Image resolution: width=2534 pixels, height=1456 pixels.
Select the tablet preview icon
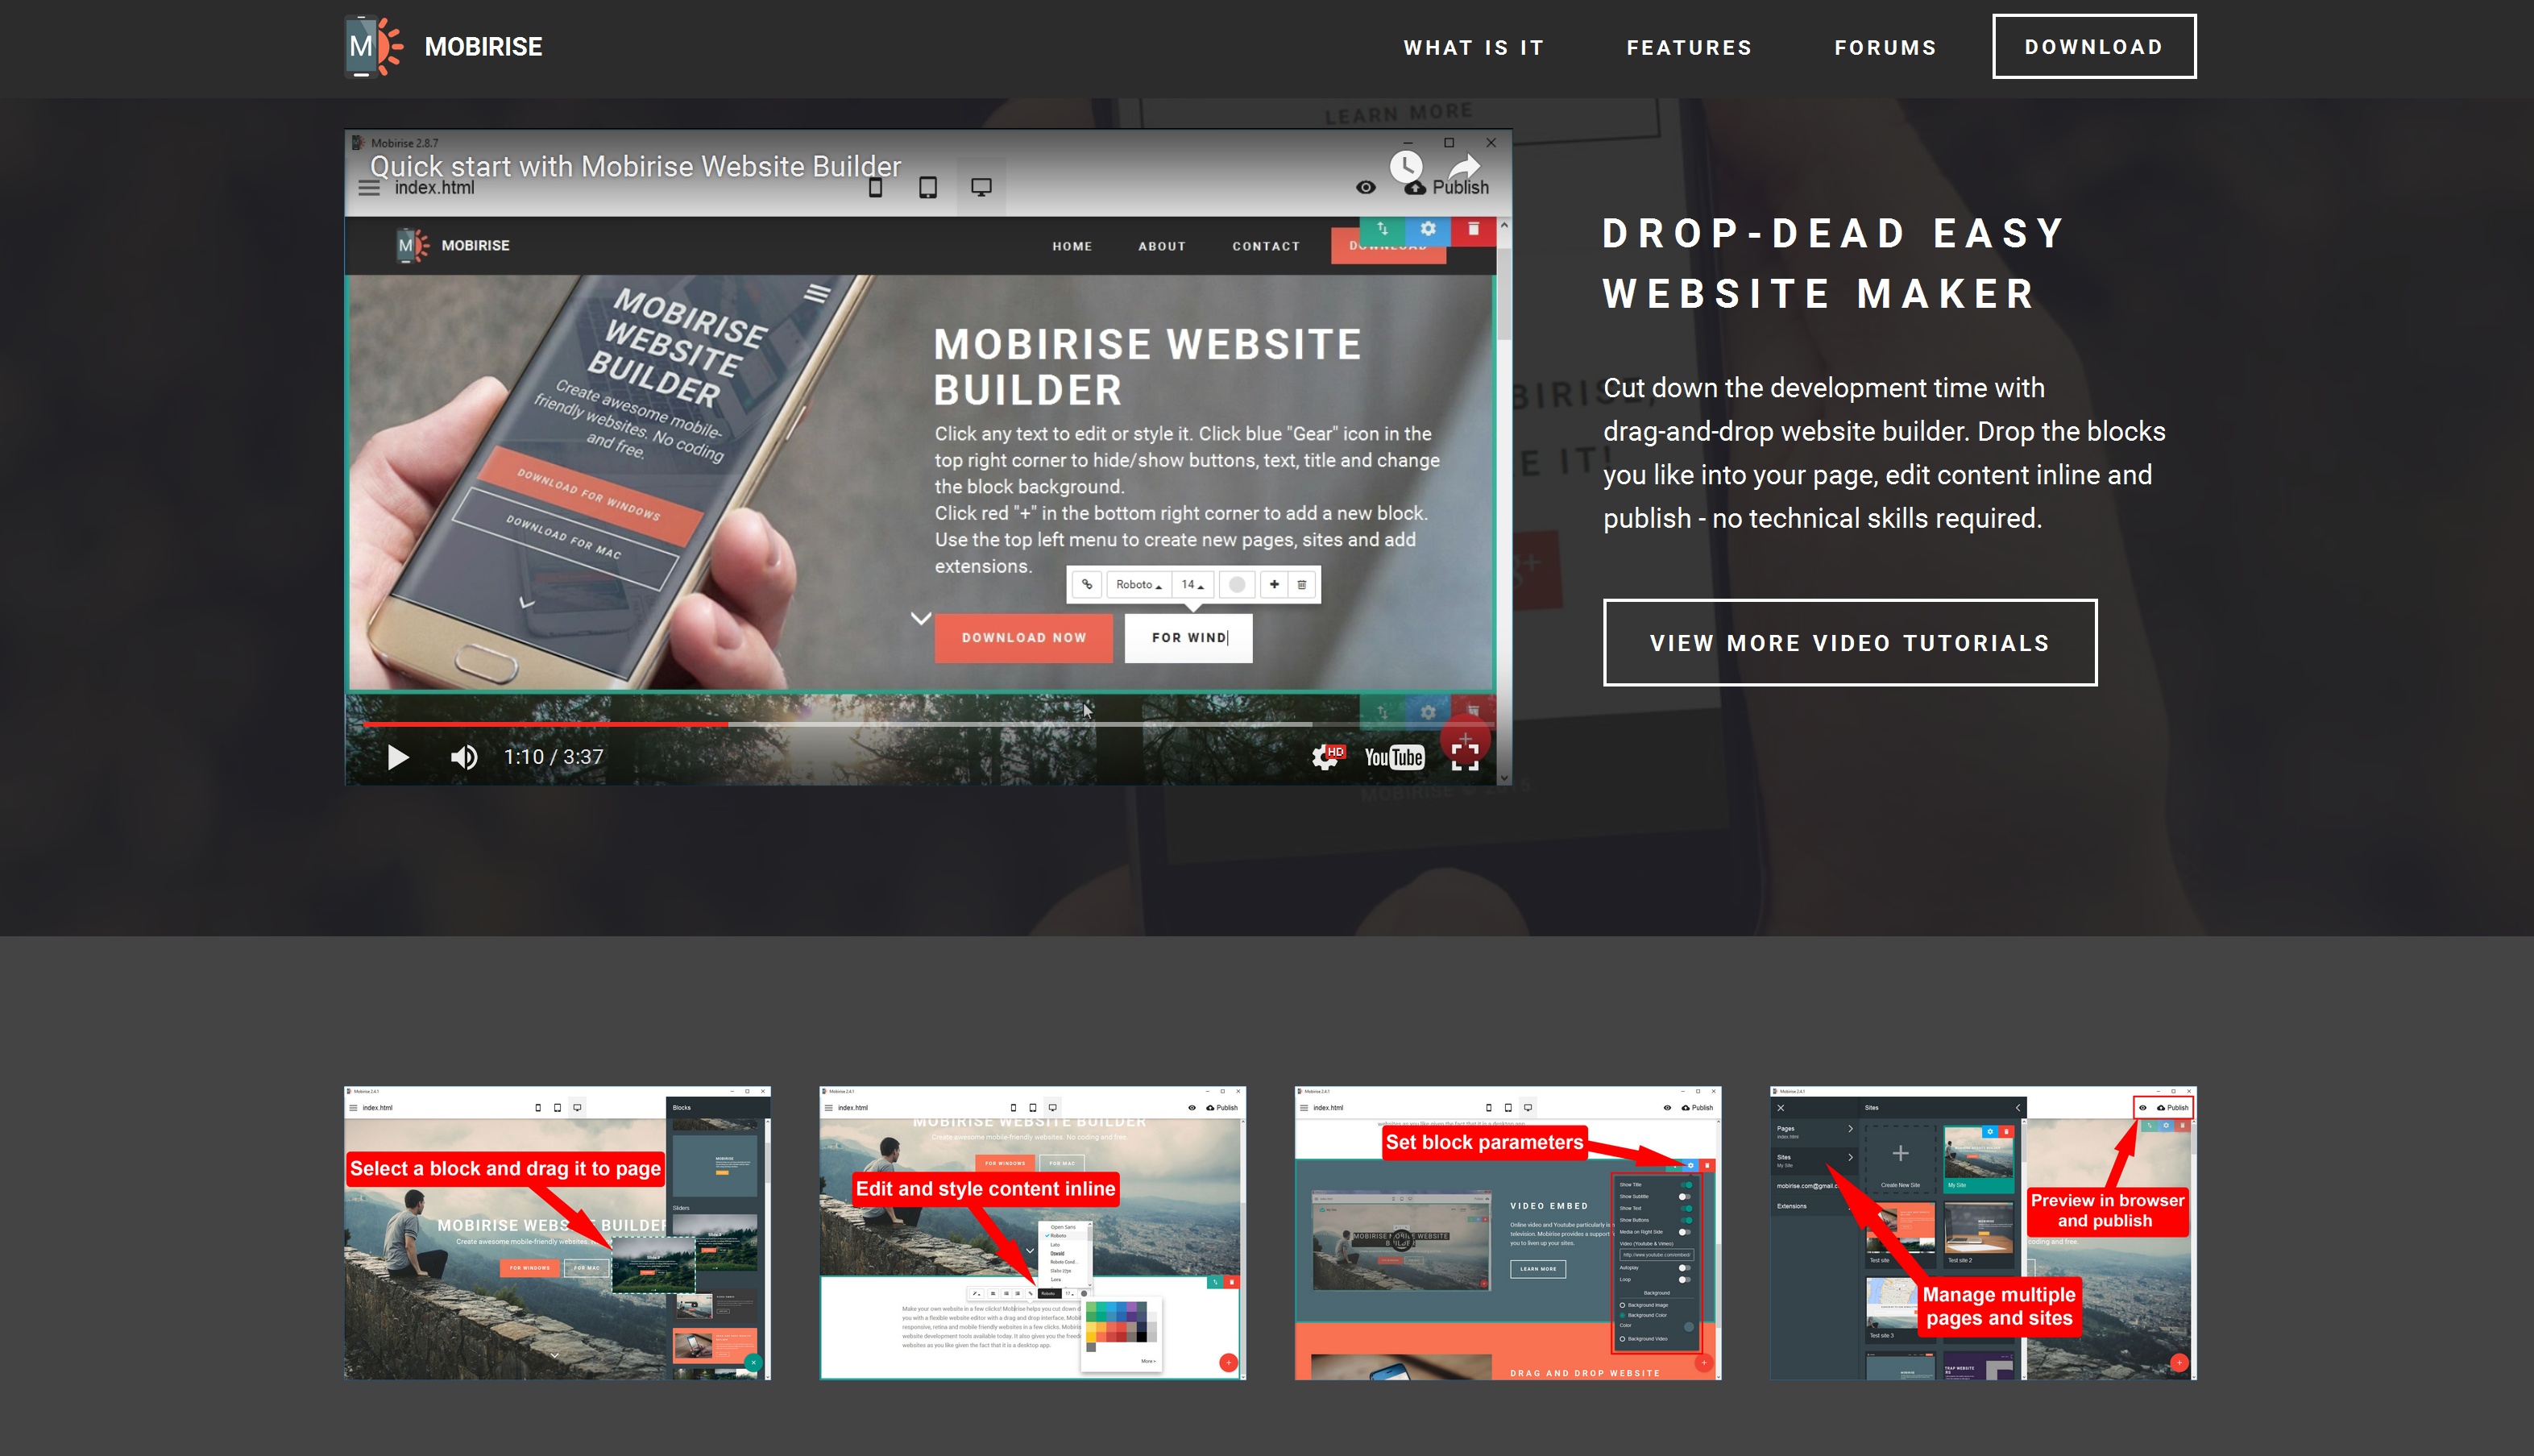(926, 186)
